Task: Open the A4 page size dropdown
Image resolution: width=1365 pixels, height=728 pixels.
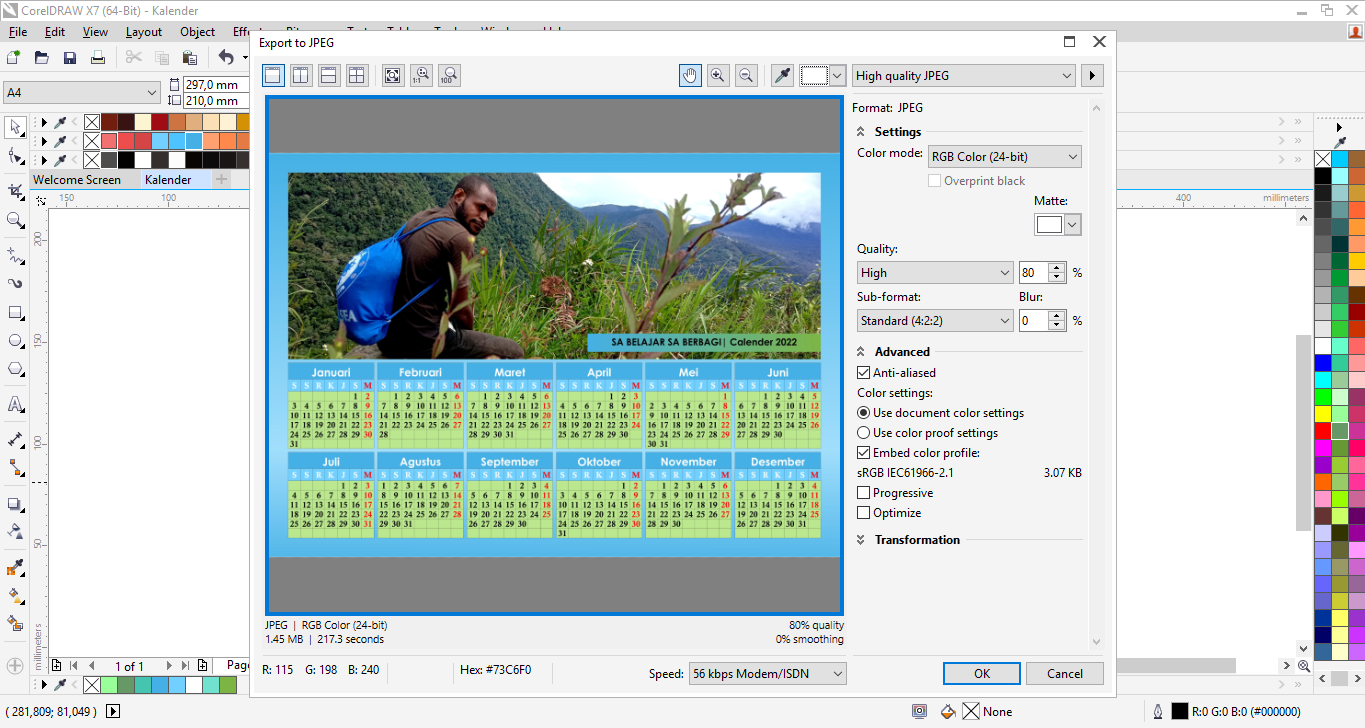Action: [x=81, y=92]
